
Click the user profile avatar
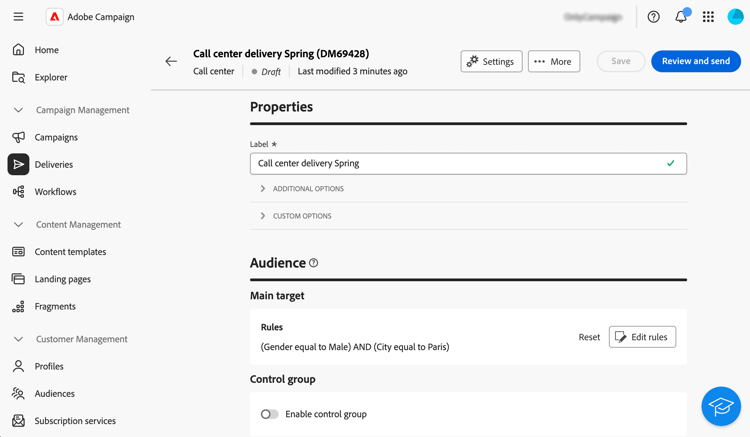[735, 17]
